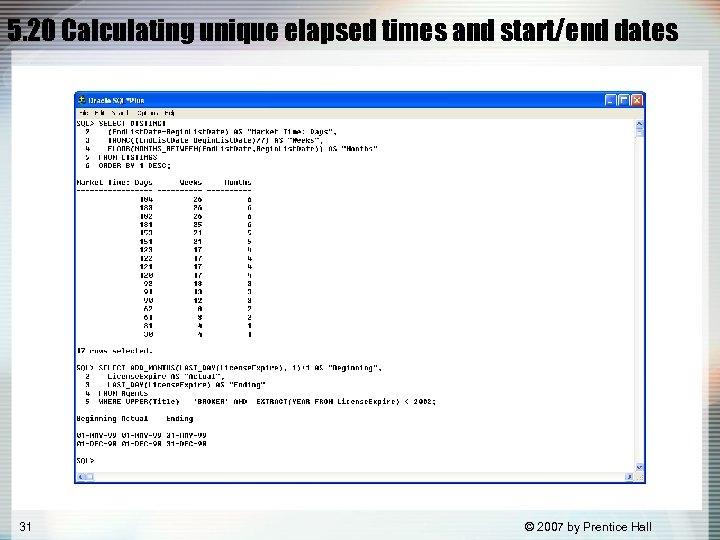Click the Oracle SQL*Plus title bar icon
This screenshot has height=540, width=720.
tap(82, 100)
